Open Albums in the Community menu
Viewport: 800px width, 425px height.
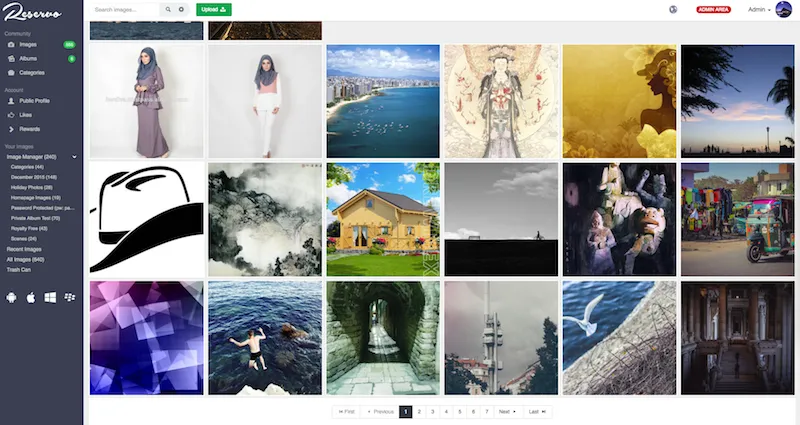click(x=28, y=59)
